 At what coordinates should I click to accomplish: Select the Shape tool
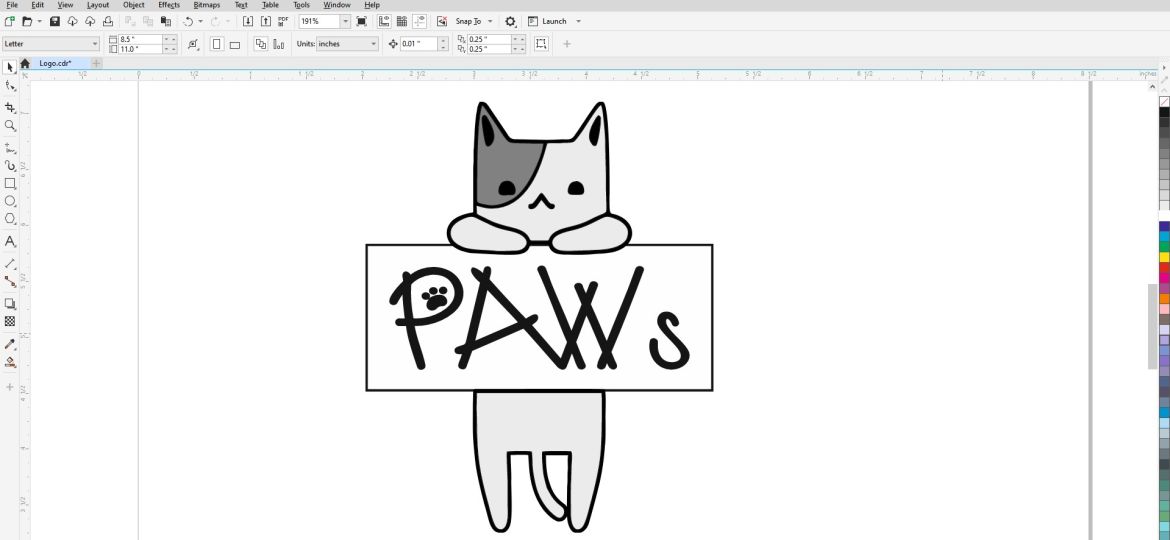pos(10,87)
